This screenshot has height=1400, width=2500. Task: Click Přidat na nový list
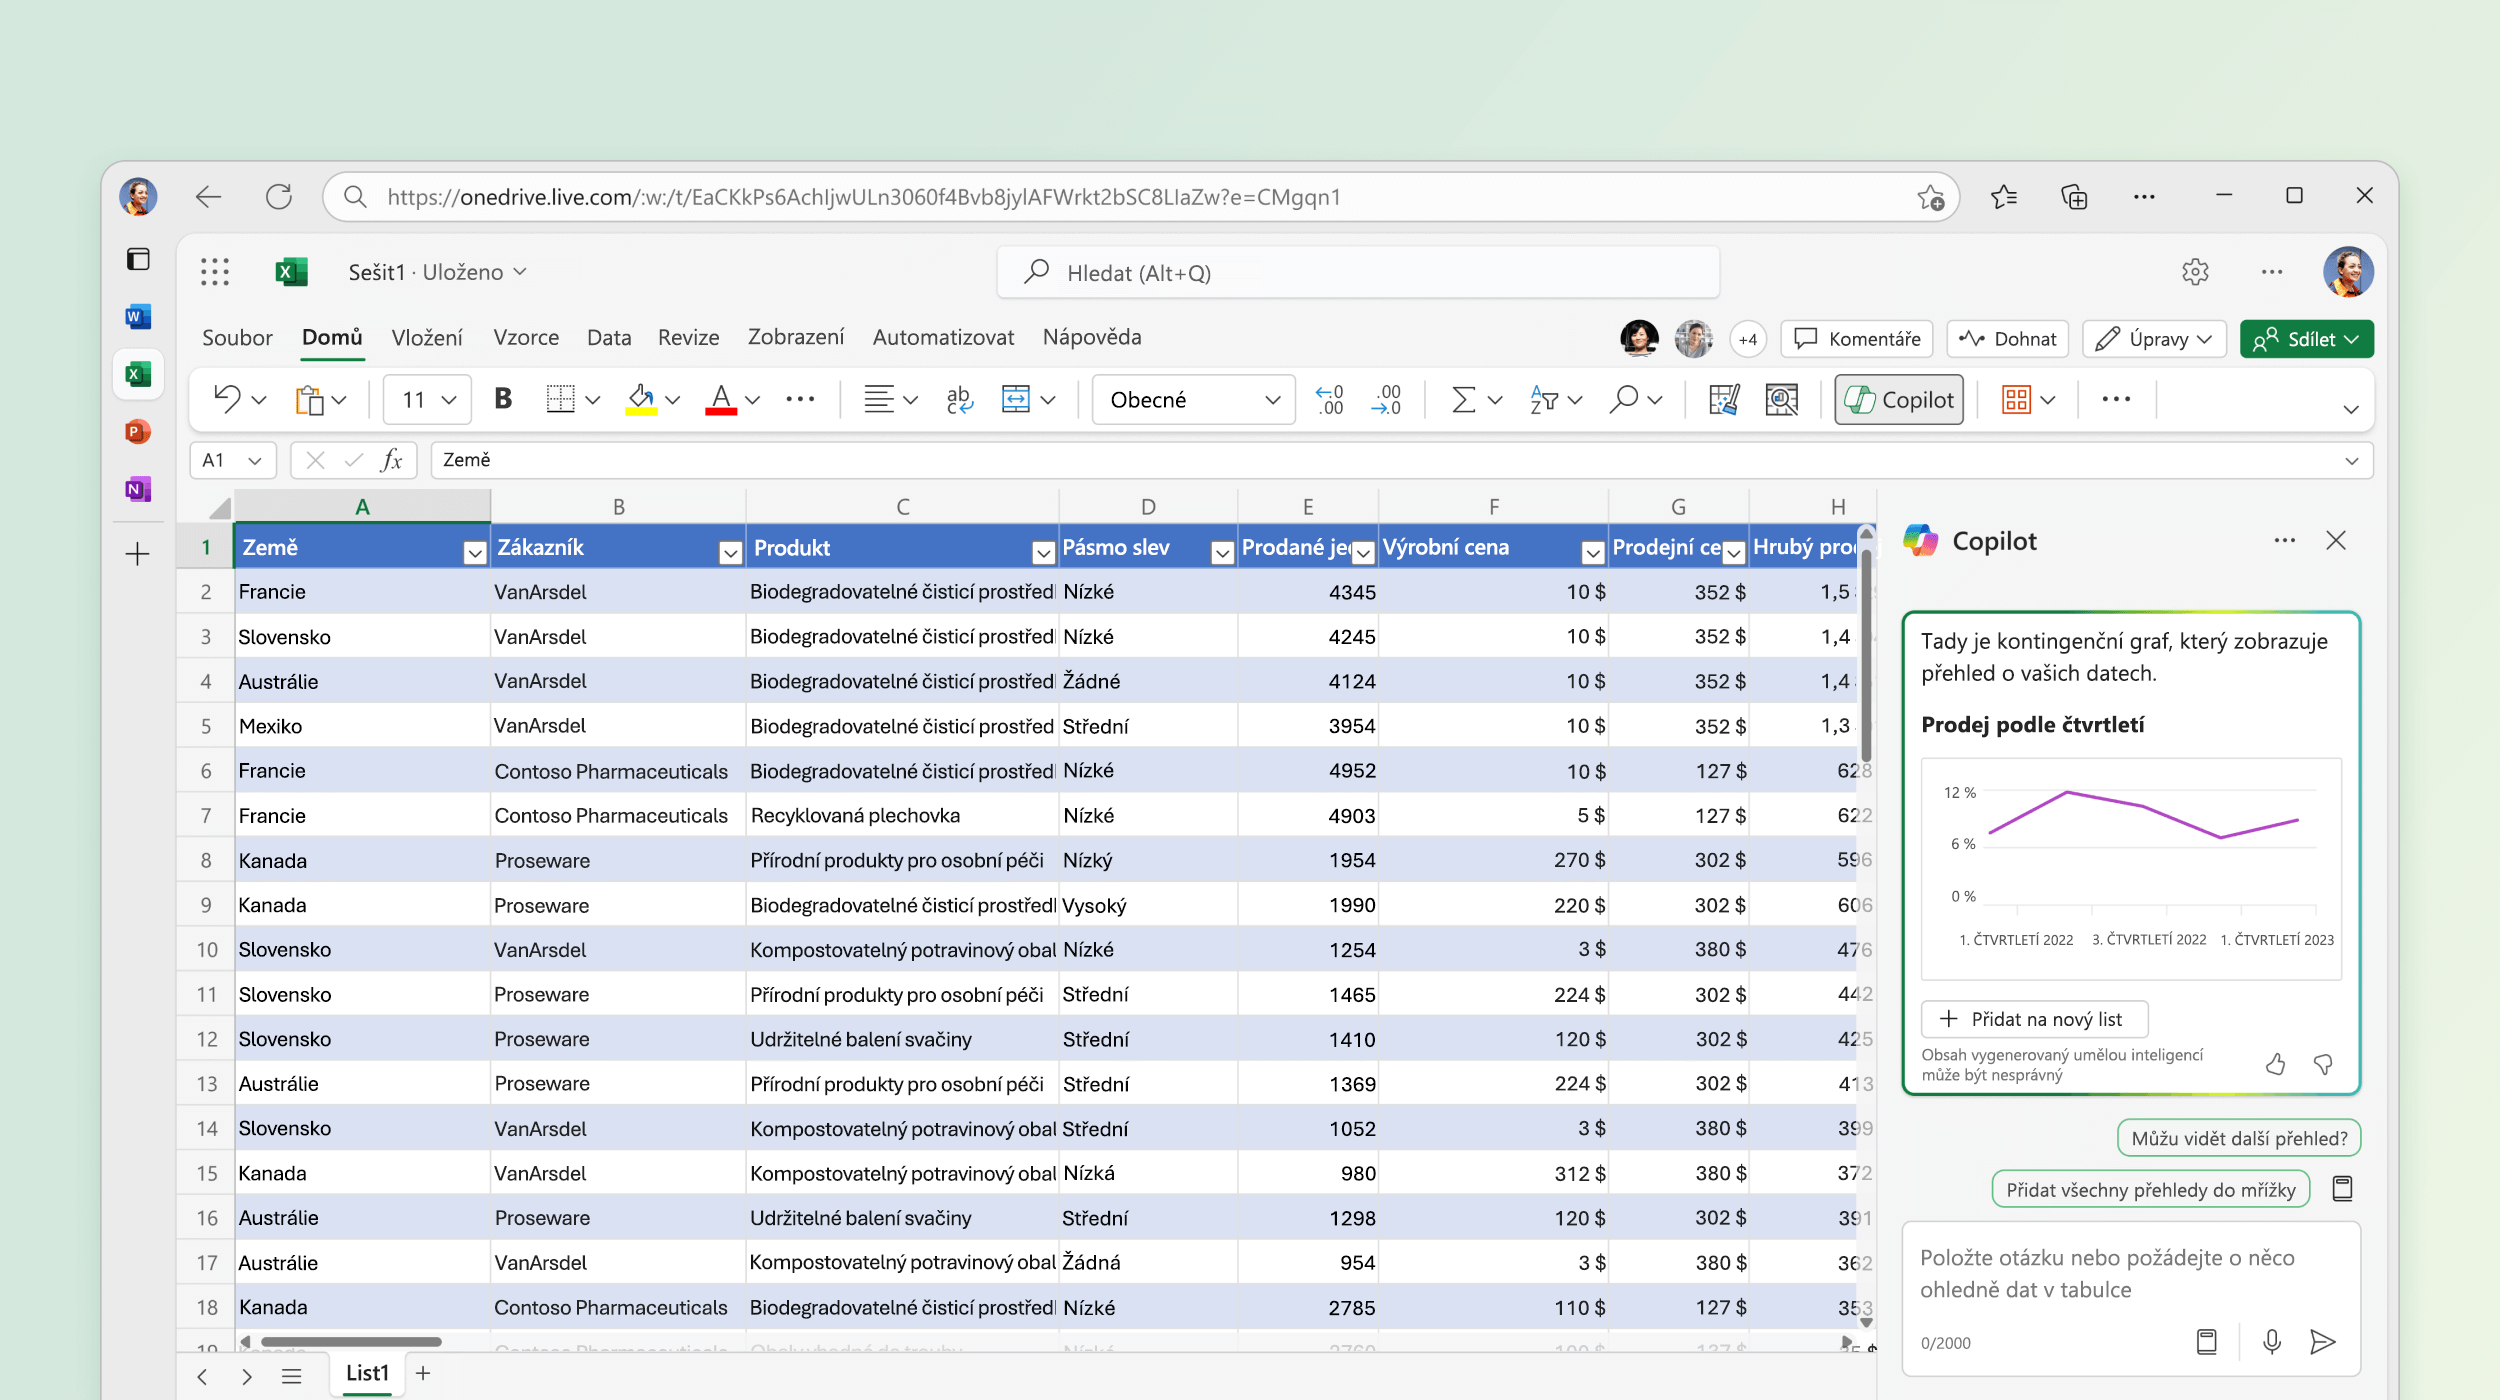tap(2034, 1019)
